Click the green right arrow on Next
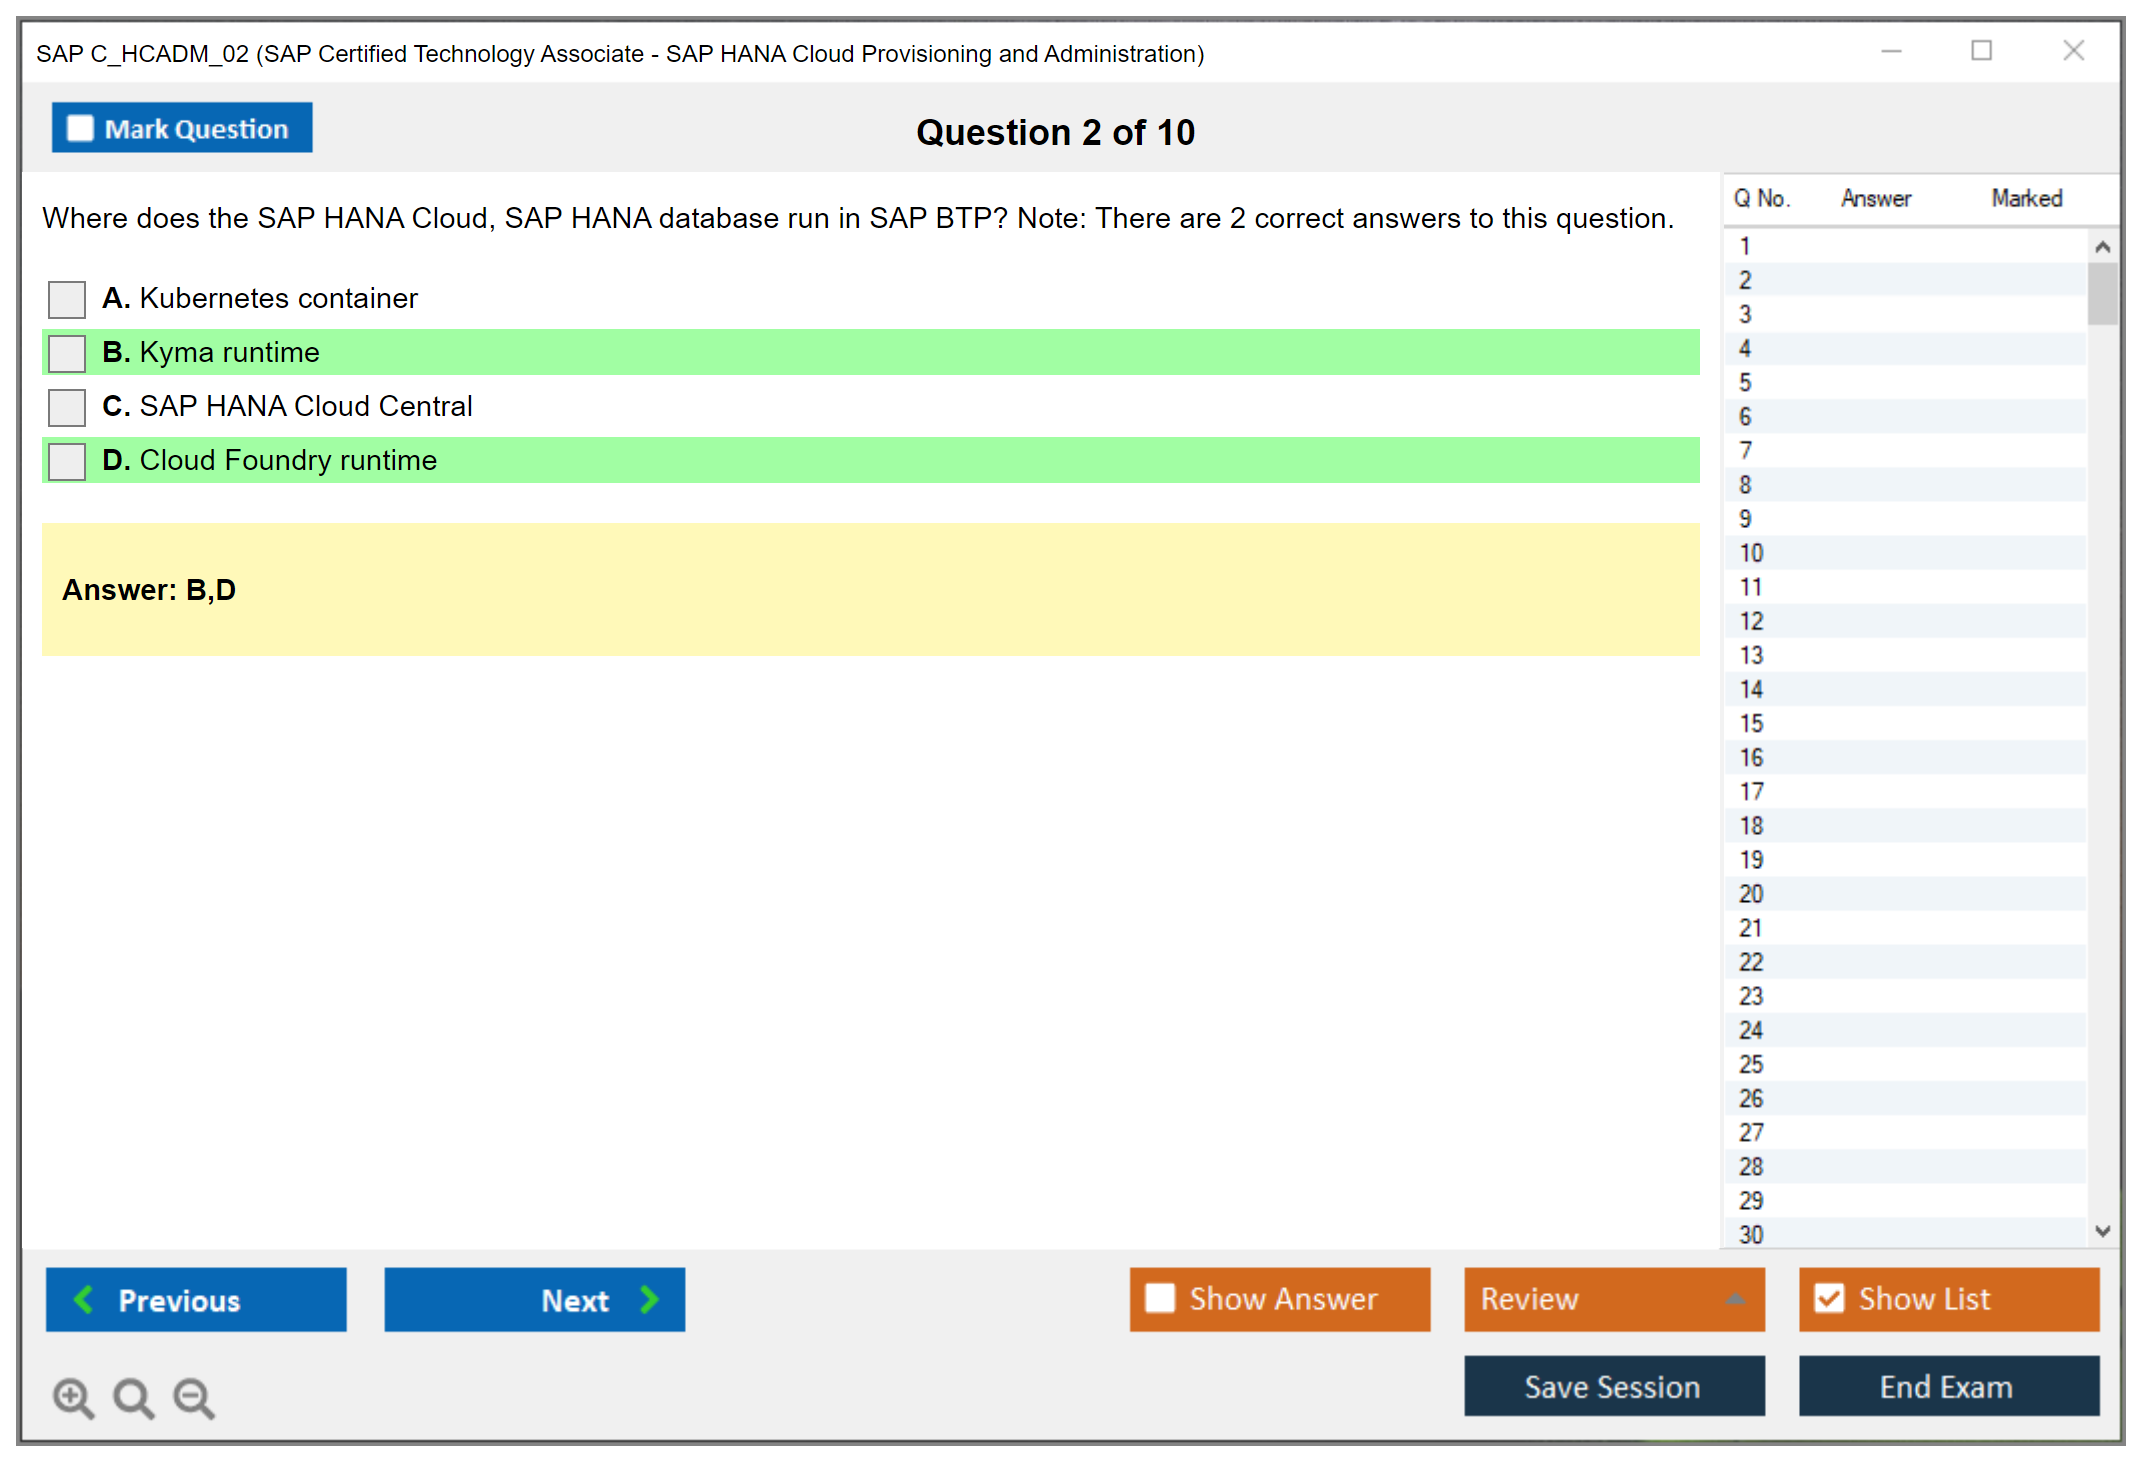 tap(649, 1299)
